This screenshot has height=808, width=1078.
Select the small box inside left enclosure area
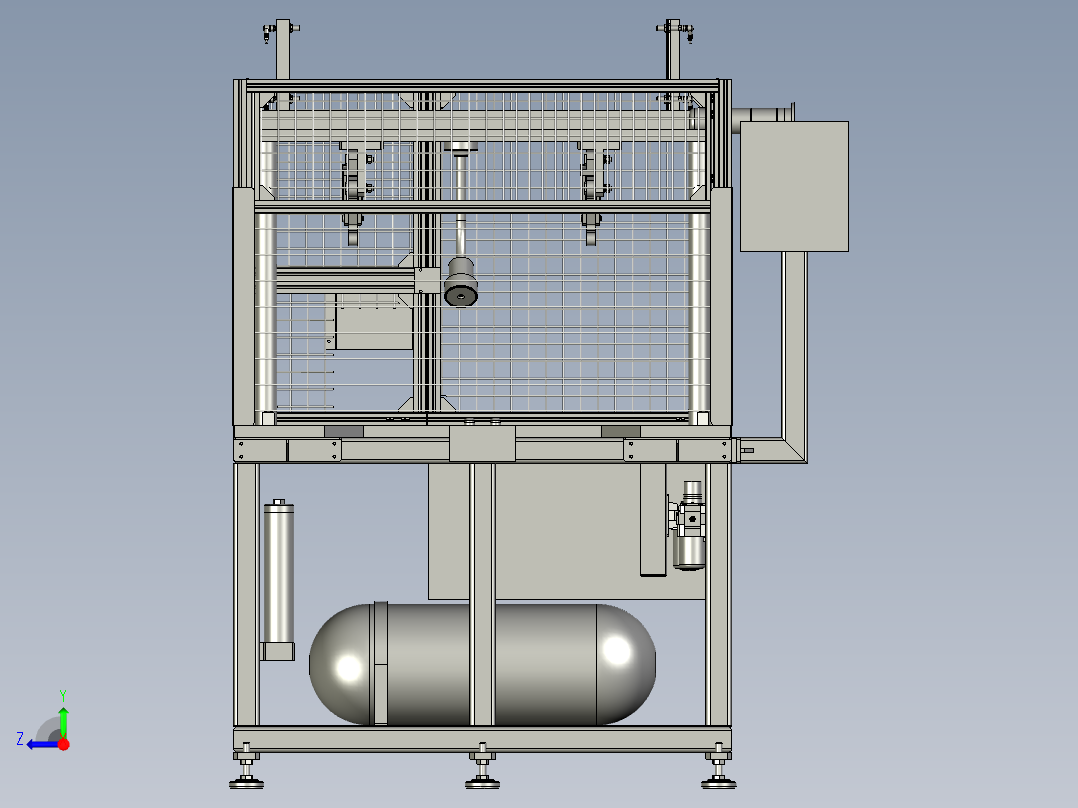click(374, 322)
